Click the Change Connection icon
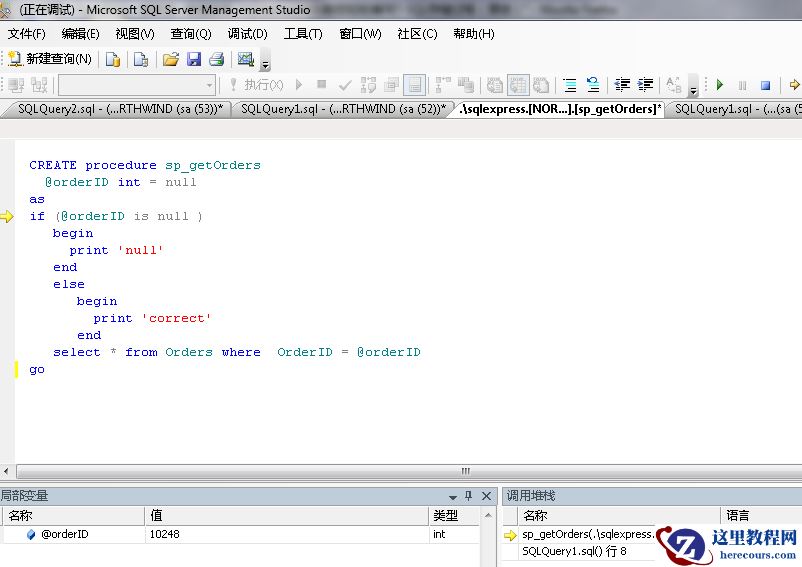This screenshot has width=802, height=567. (39, 85)
